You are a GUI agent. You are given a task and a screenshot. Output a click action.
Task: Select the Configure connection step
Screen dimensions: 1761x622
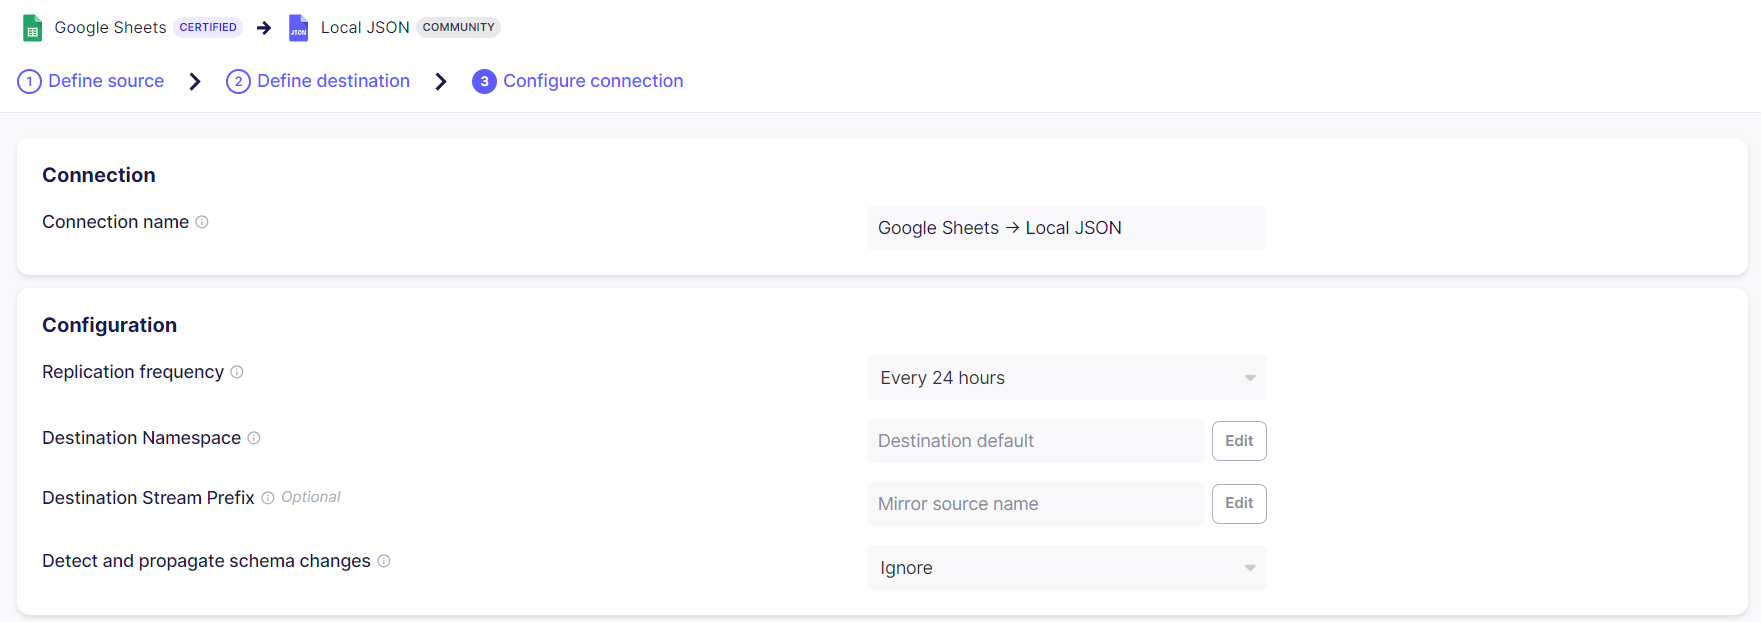593,81
